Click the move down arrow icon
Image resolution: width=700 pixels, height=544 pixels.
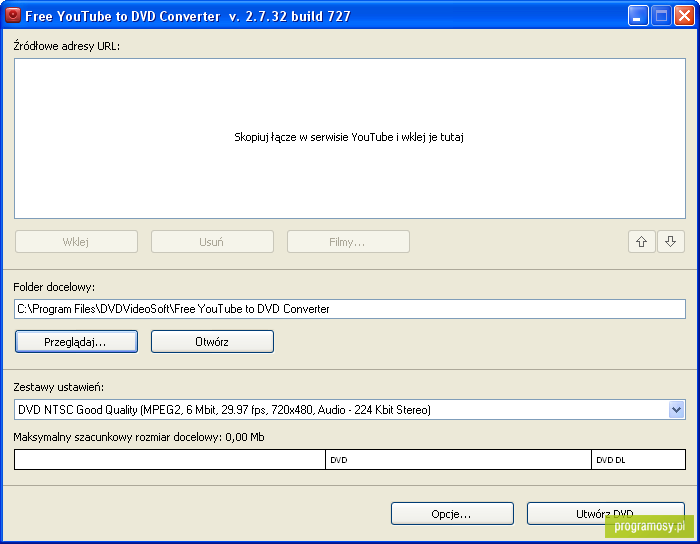coord(670,241)
